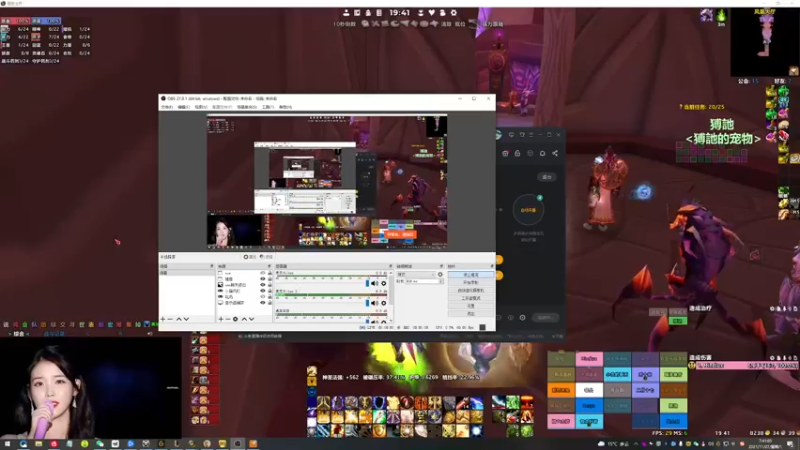Viewport: 800px width, 450px height.
Task: Remove selected scene with minus icon
Action: coord(170,319)
